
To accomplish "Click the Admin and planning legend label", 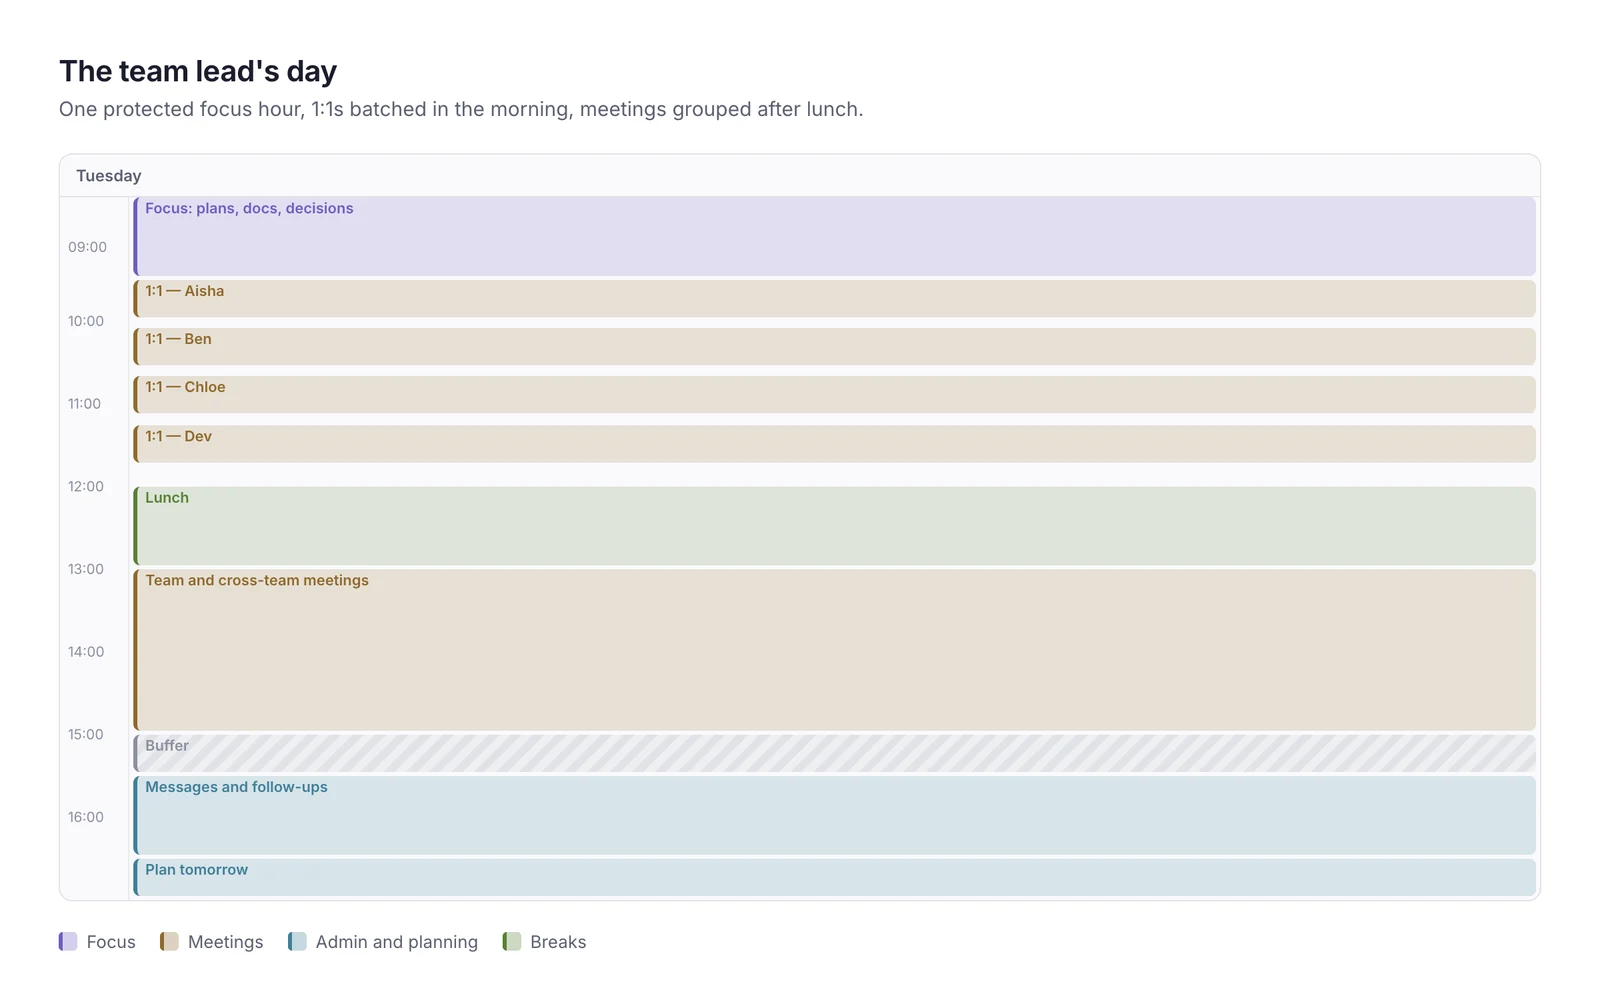I will pyautogui.click(x=397, y=942).
